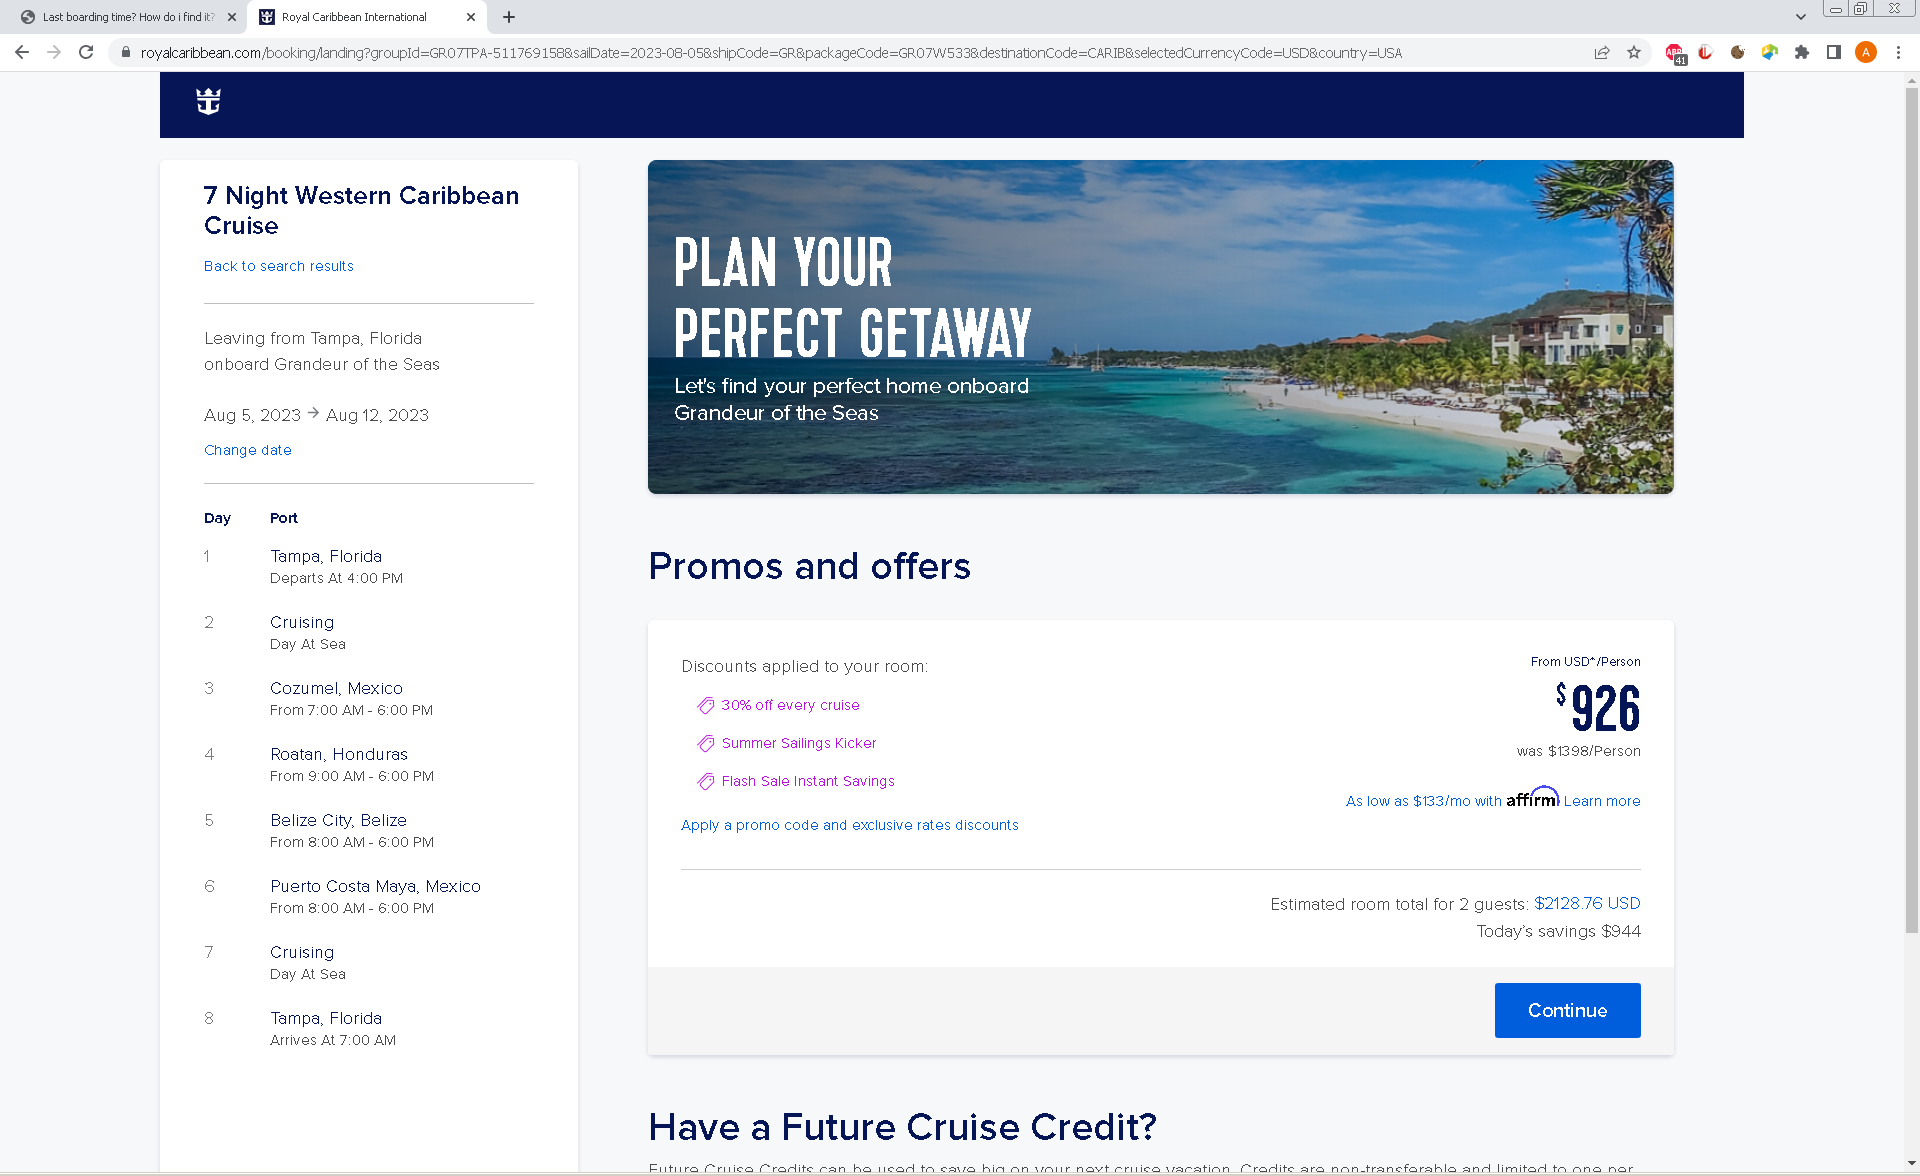Open the Chrome three-dot menu
Image resolution: width=1920 pixels, height=1176 pixels.
1898,52
